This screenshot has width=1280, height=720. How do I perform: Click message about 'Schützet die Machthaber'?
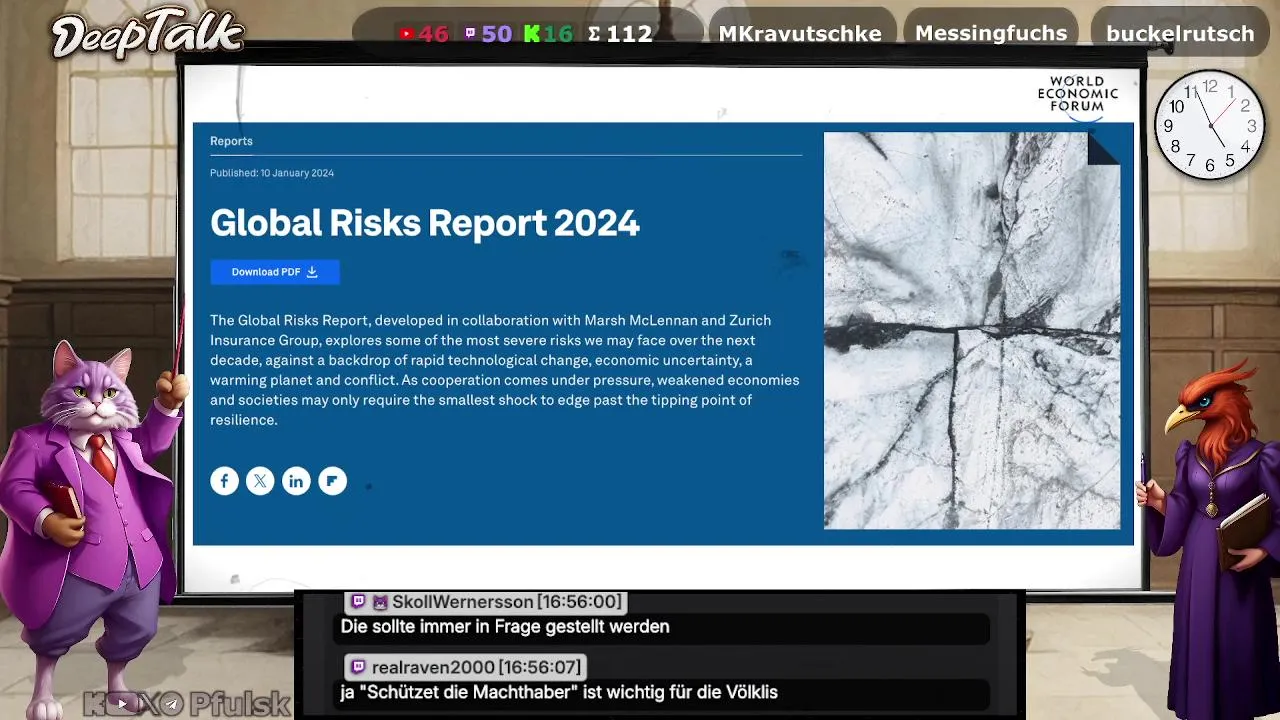pos(559,692)
